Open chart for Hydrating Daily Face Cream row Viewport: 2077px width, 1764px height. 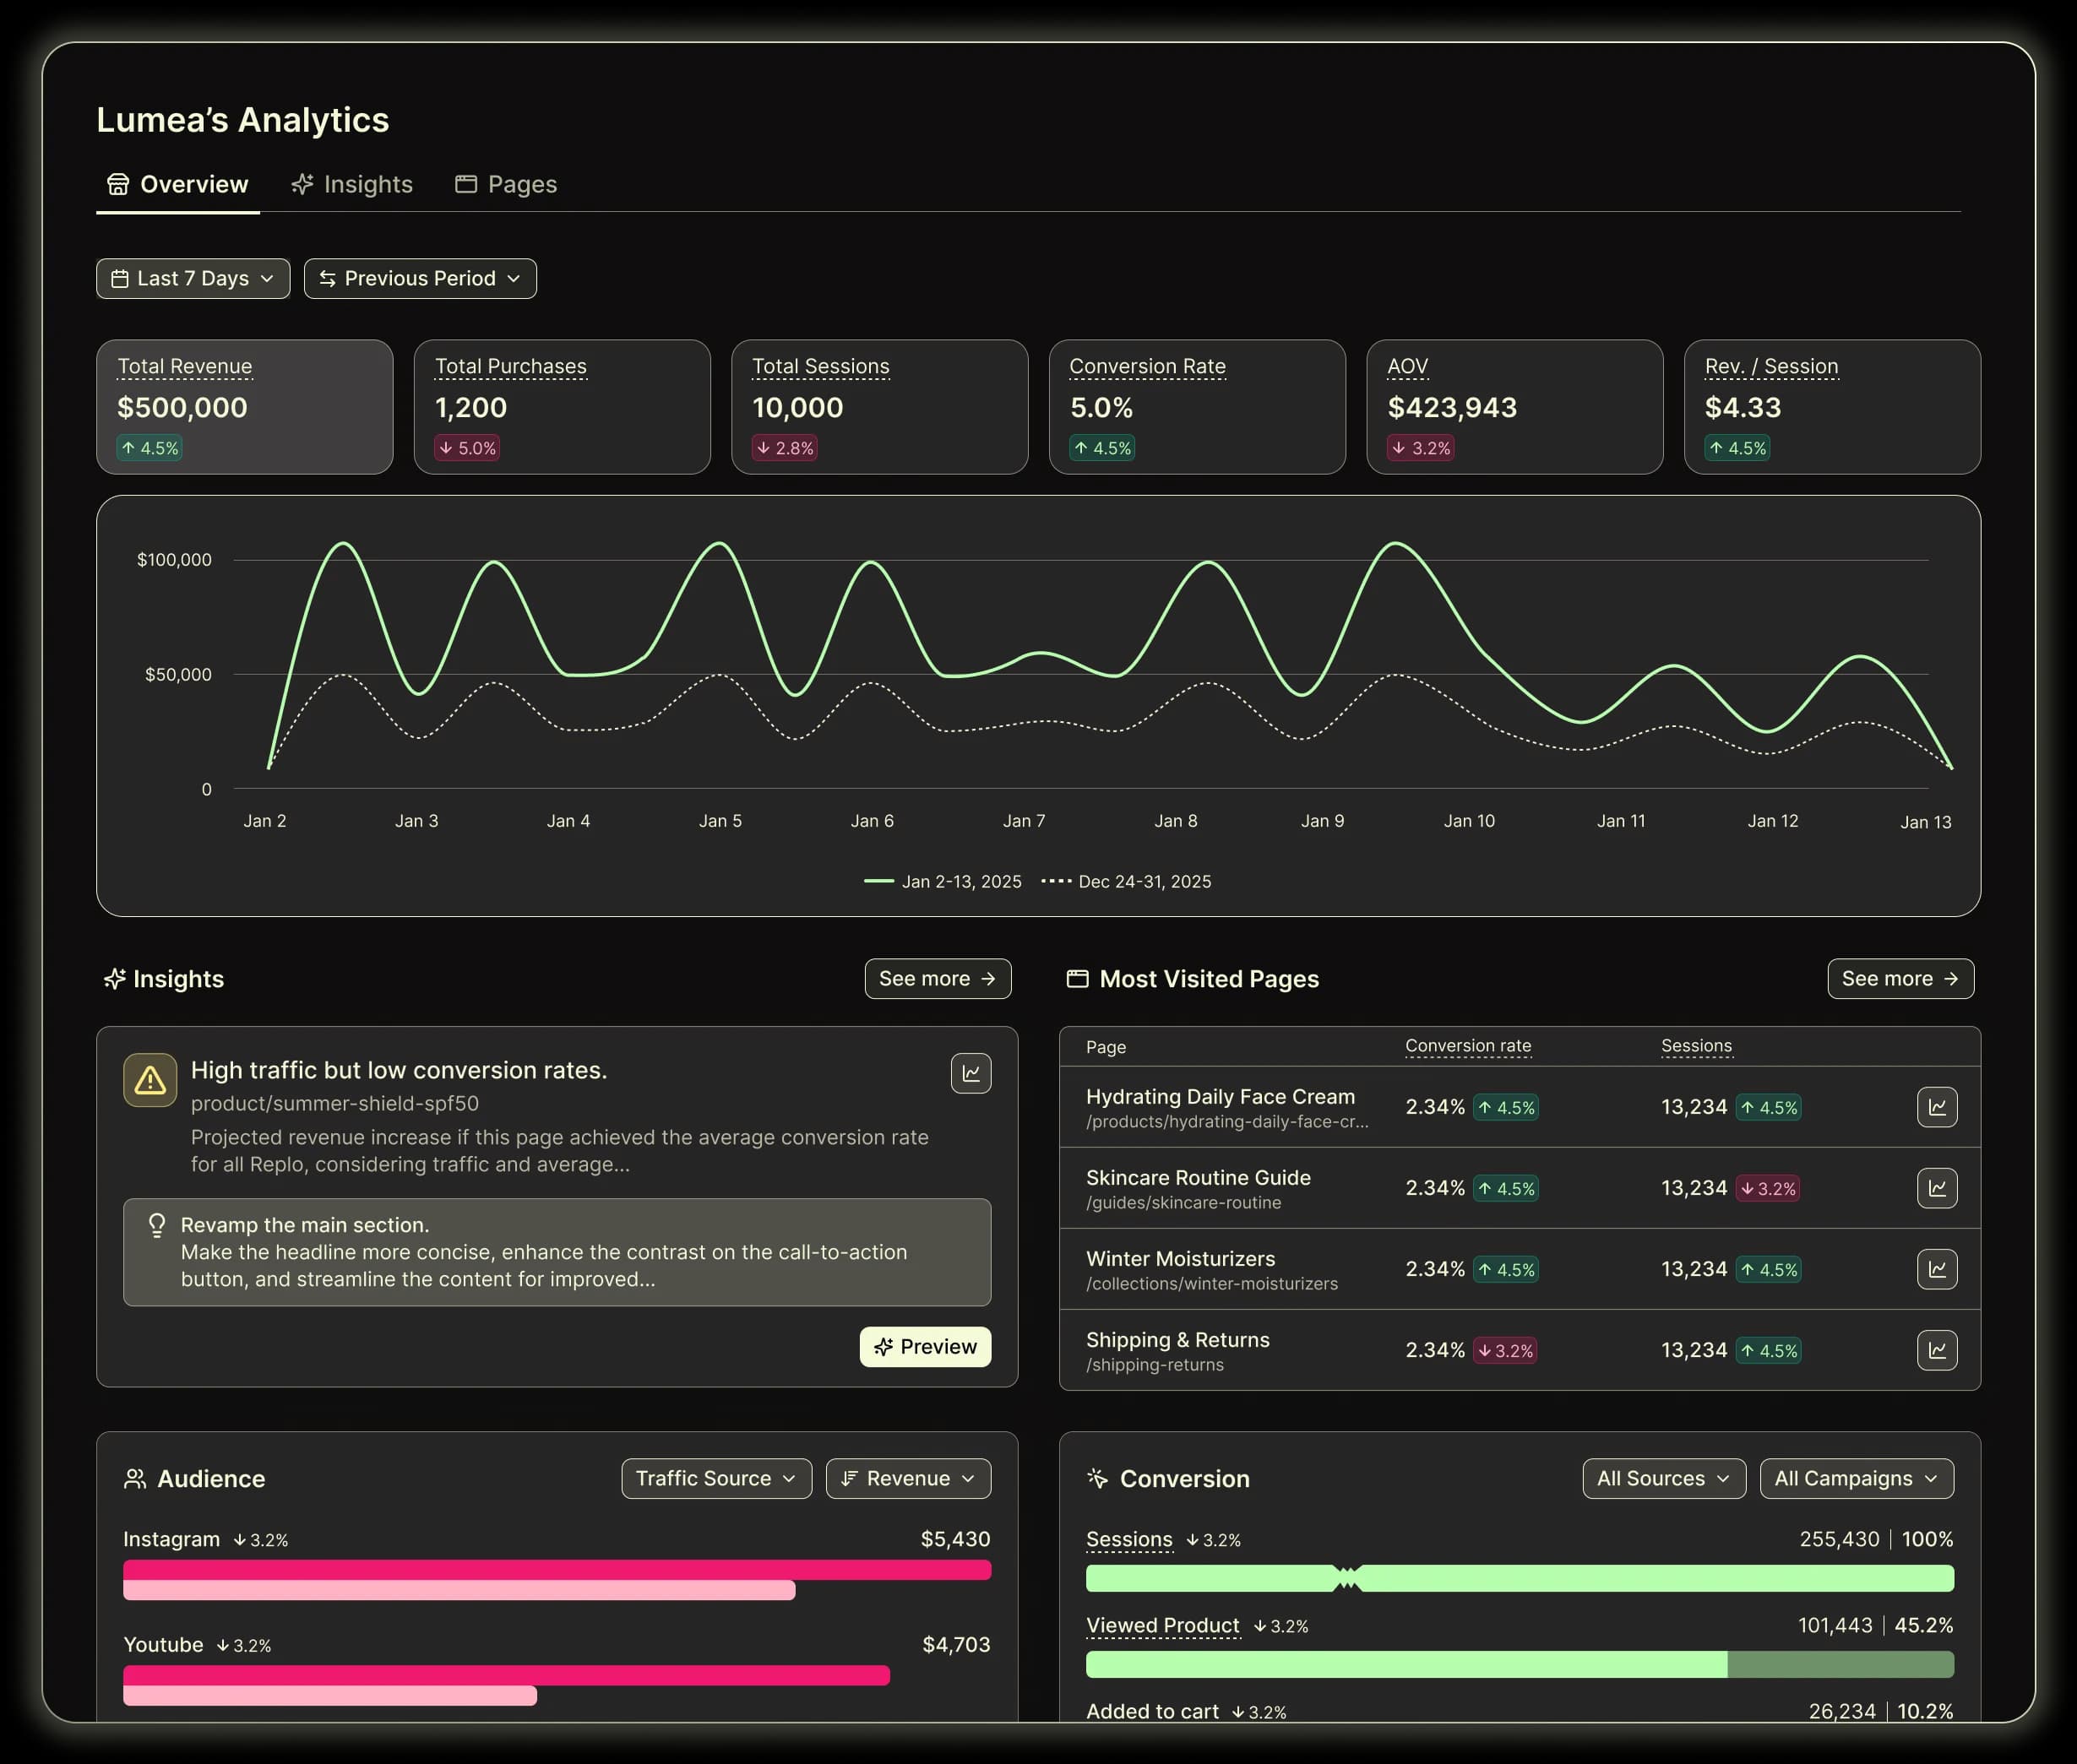click(x=1937, y=1108)
